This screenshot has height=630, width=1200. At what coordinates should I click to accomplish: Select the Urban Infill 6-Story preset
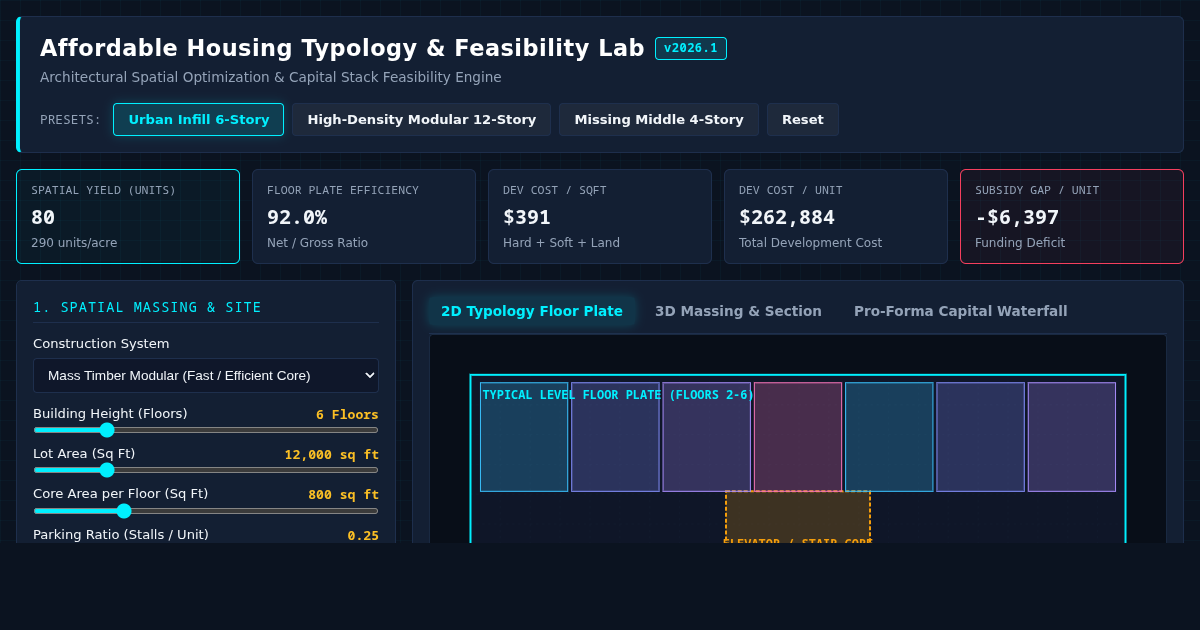point(198,120)
